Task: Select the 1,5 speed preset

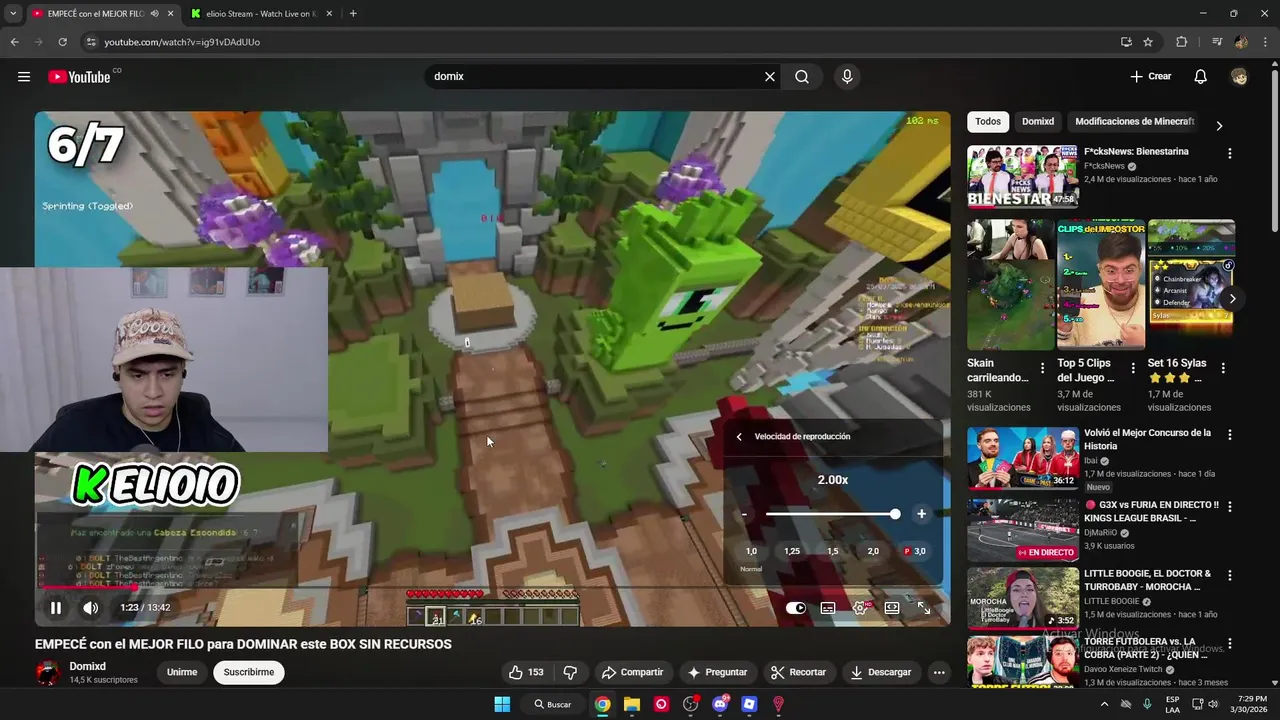Action: coord(832,551)
